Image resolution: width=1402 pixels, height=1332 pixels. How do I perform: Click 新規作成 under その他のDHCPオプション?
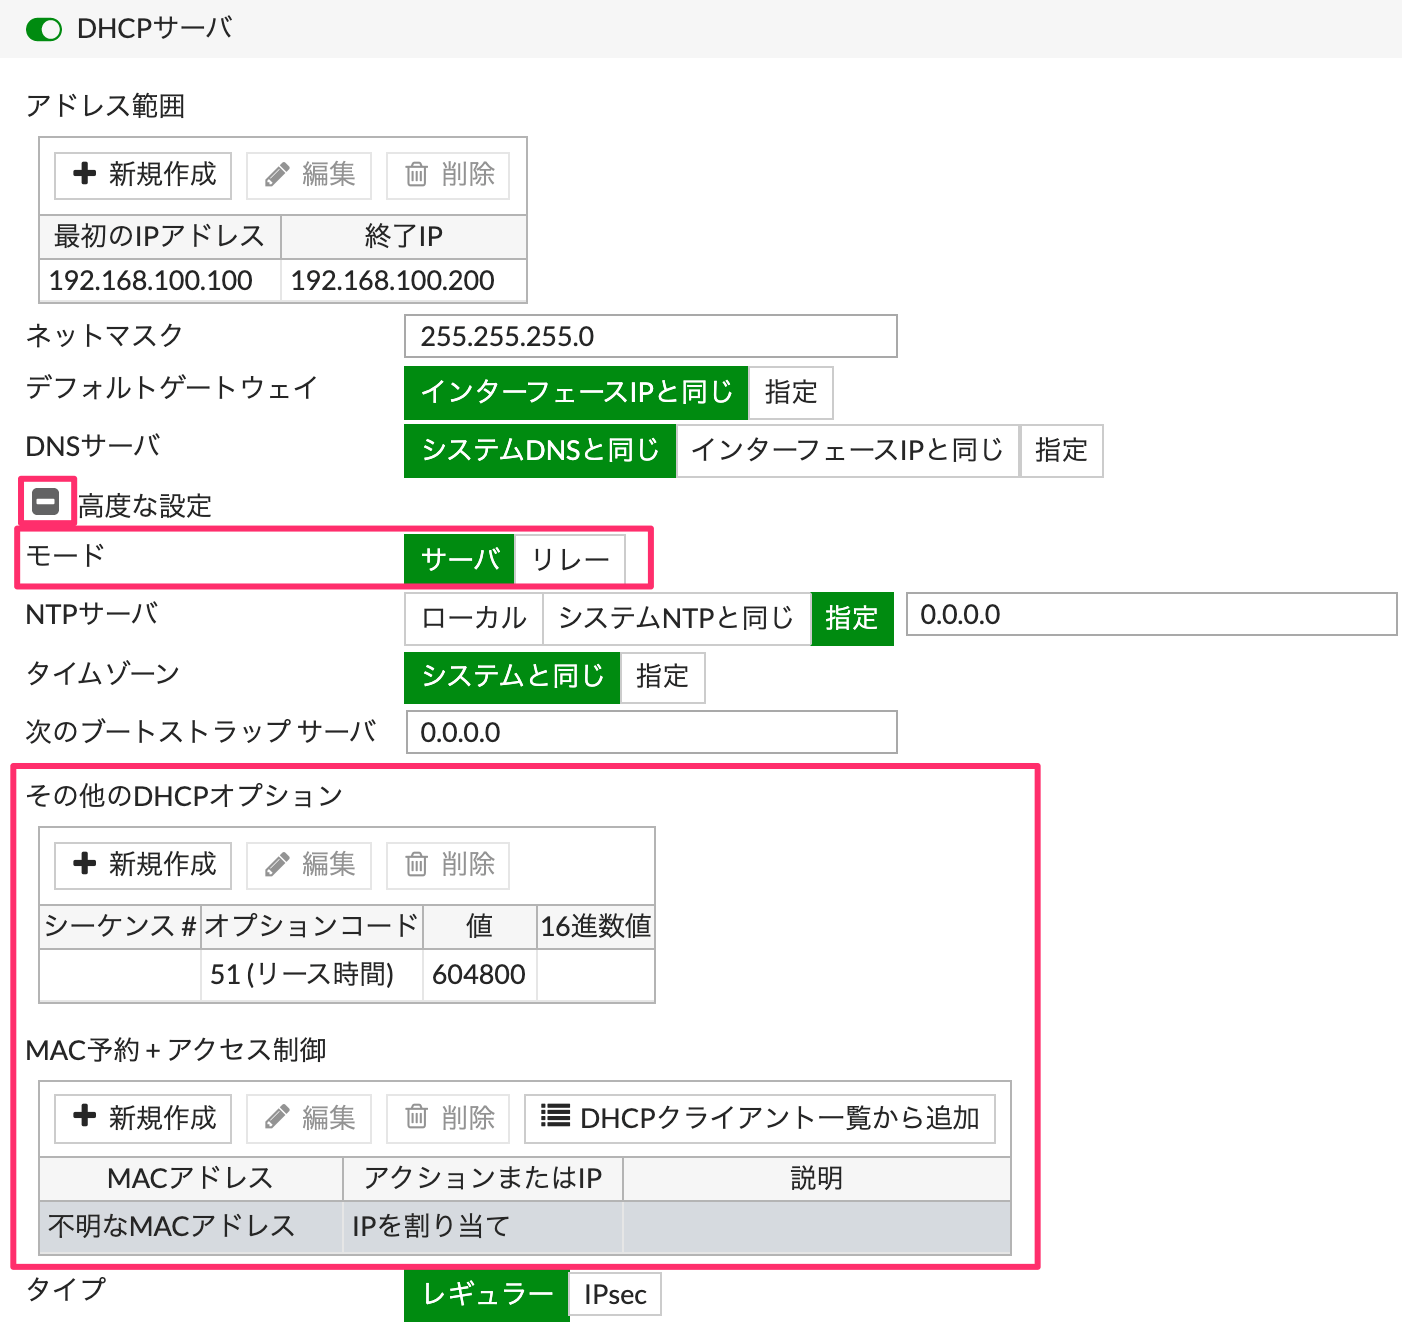click(144, 865)
